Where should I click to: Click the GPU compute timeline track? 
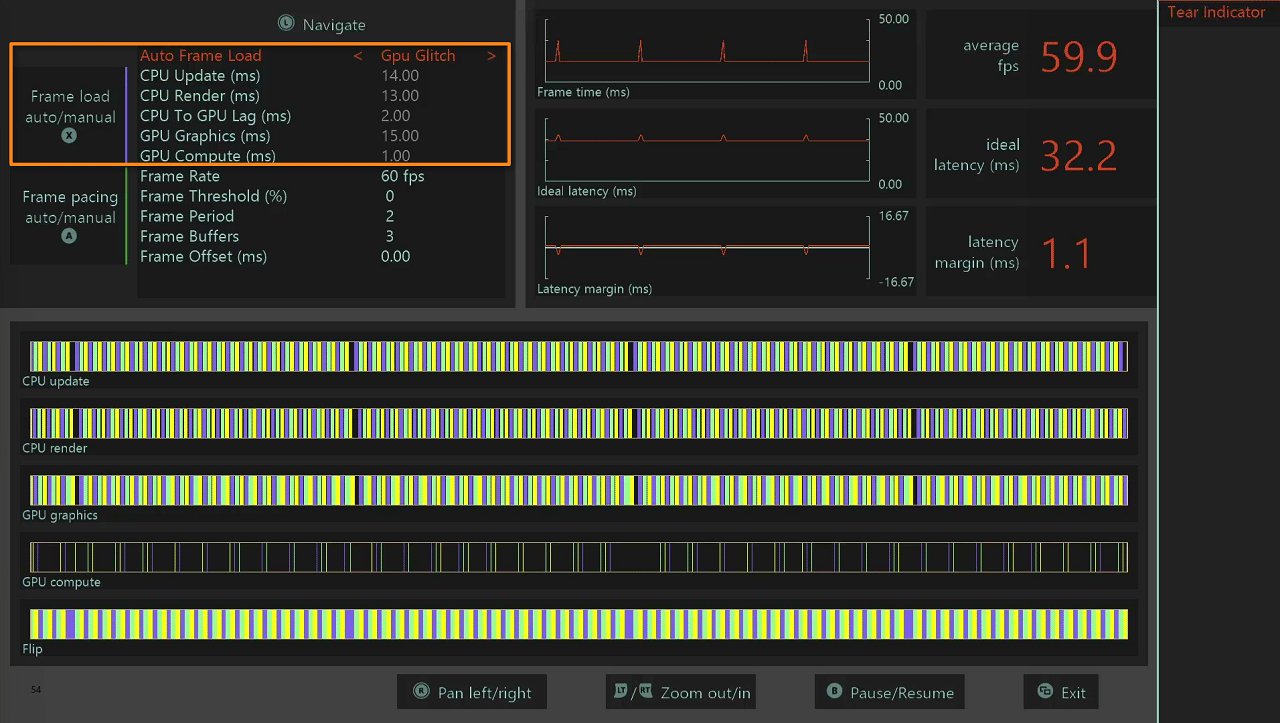(579, 557)
